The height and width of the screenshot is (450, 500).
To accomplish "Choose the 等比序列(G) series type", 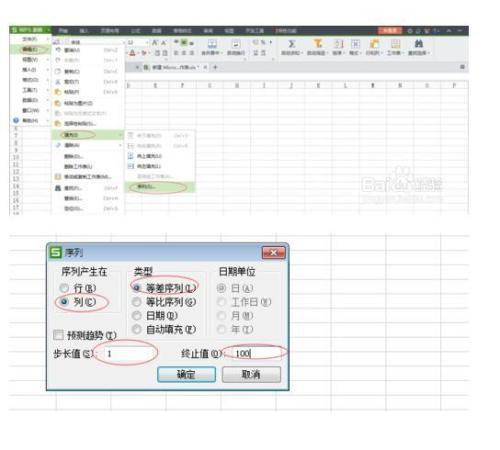I will (137, 302).
